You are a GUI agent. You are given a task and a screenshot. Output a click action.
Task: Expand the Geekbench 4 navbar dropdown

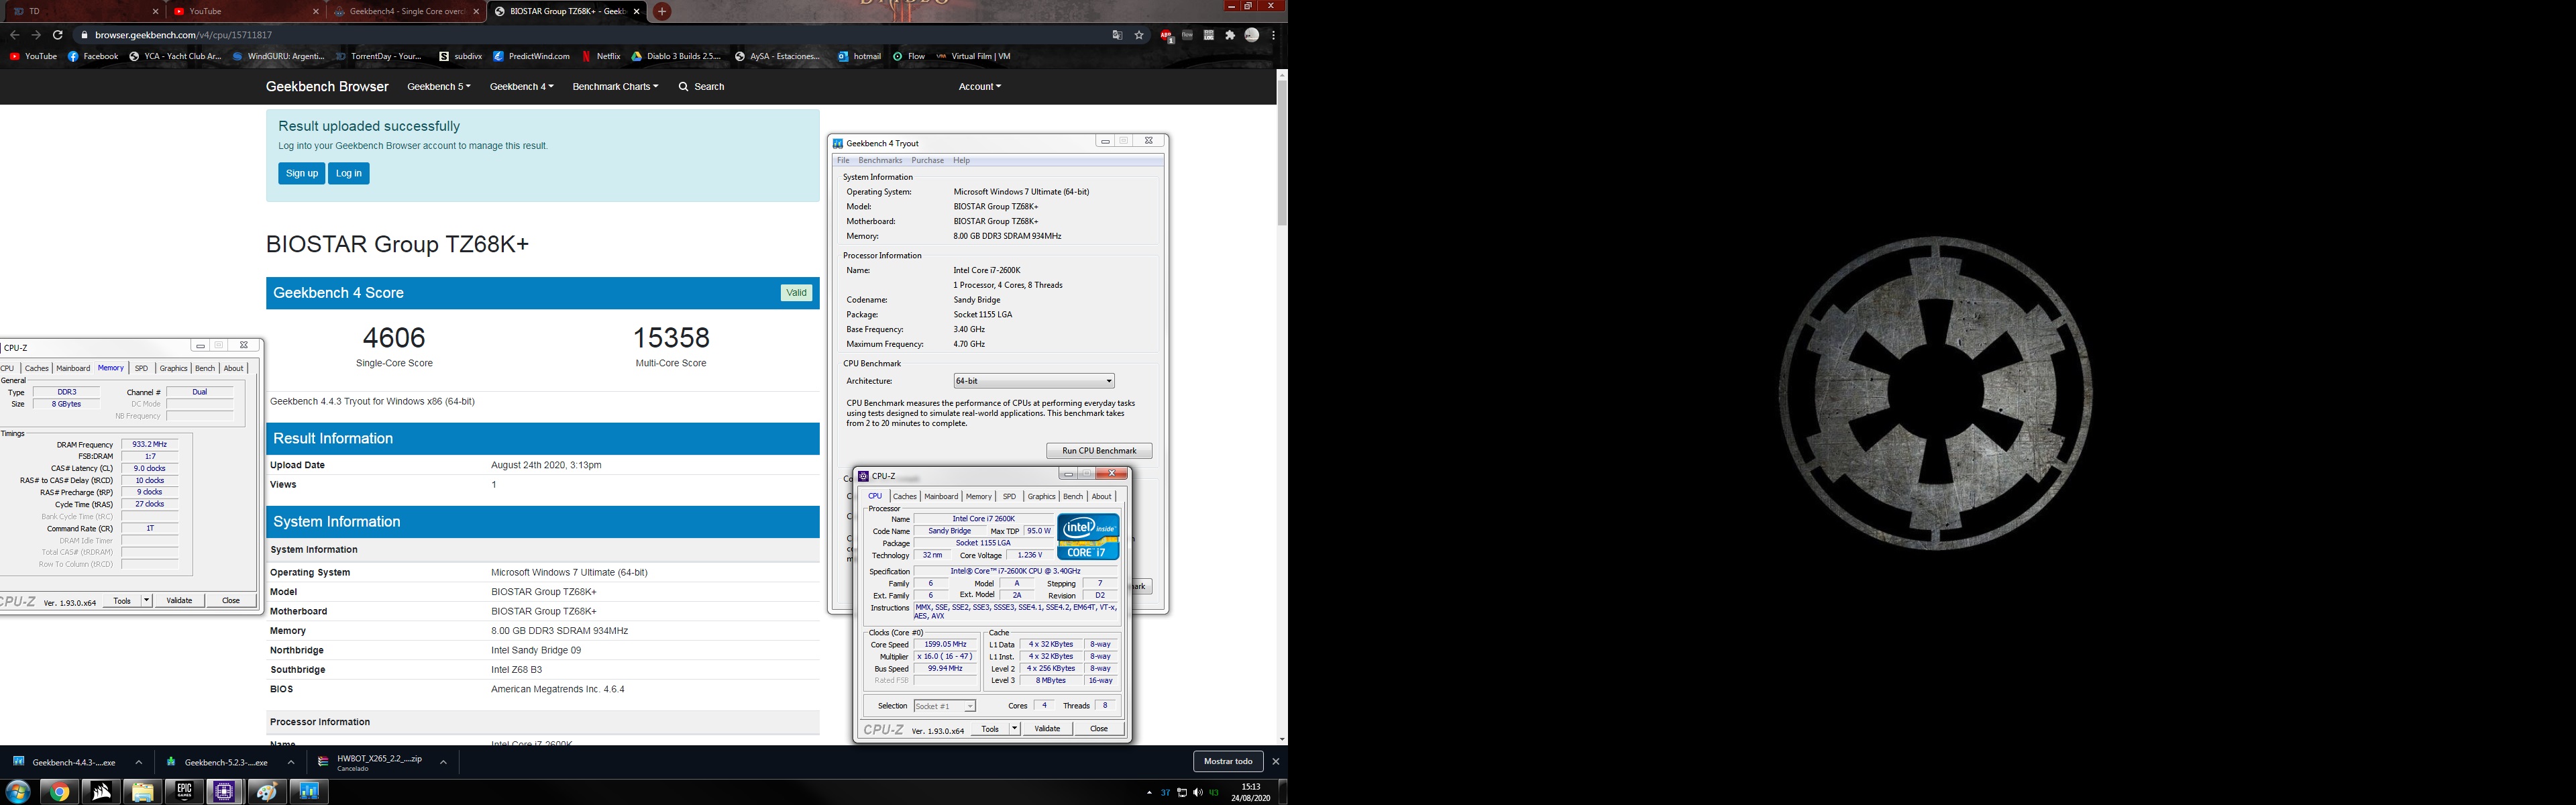point(521,87)
